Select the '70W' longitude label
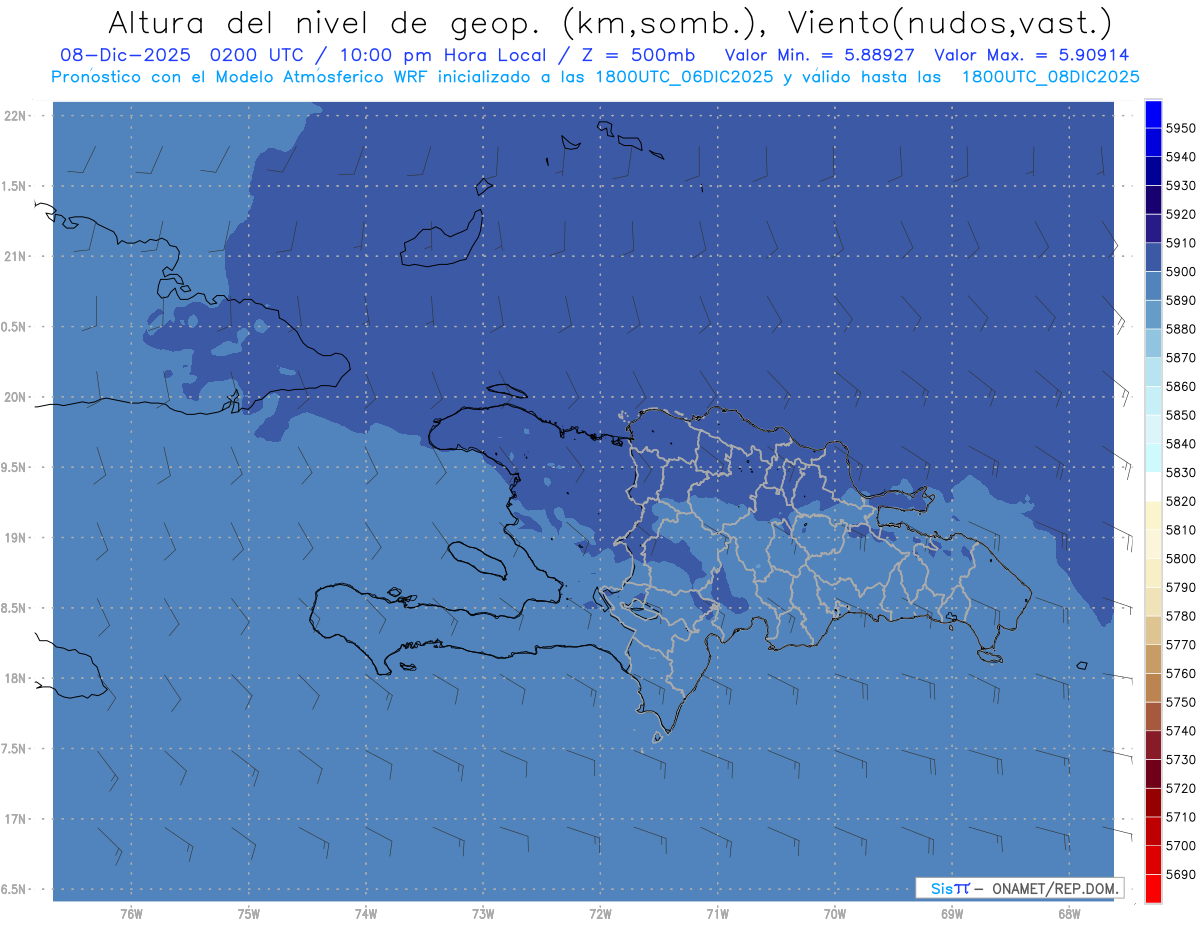The width and height of the screenshot is (1200, 927). [x=834, y=914]
